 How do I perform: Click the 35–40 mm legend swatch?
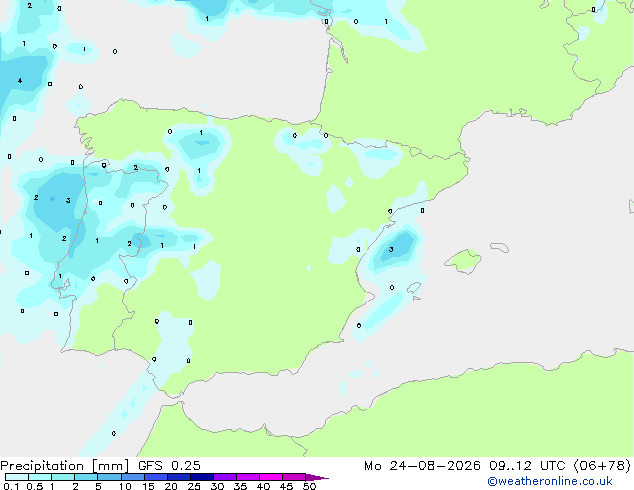(248, 477)
